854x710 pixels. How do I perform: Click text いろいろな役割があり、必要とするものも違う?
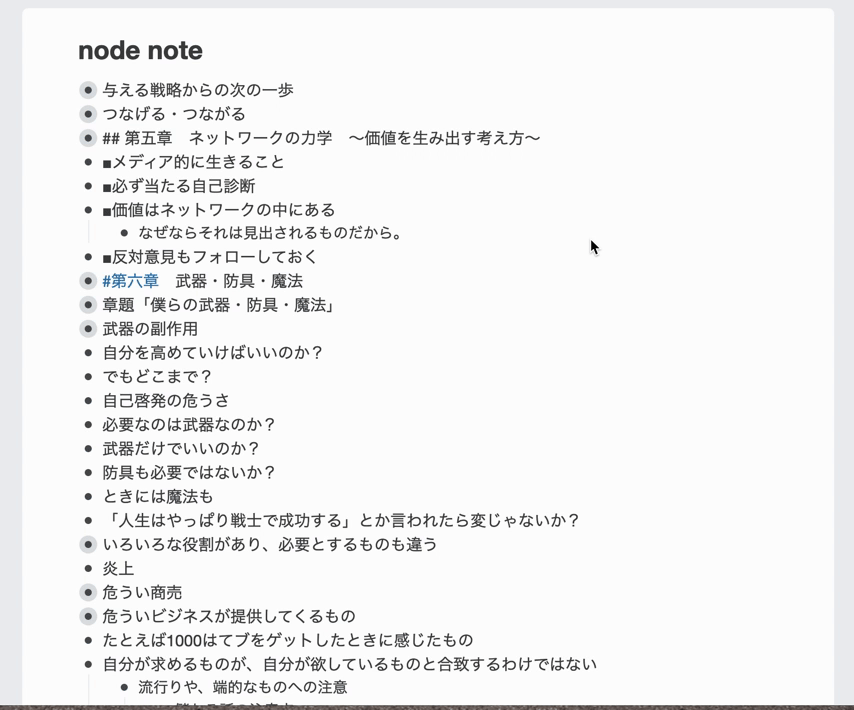270,544
